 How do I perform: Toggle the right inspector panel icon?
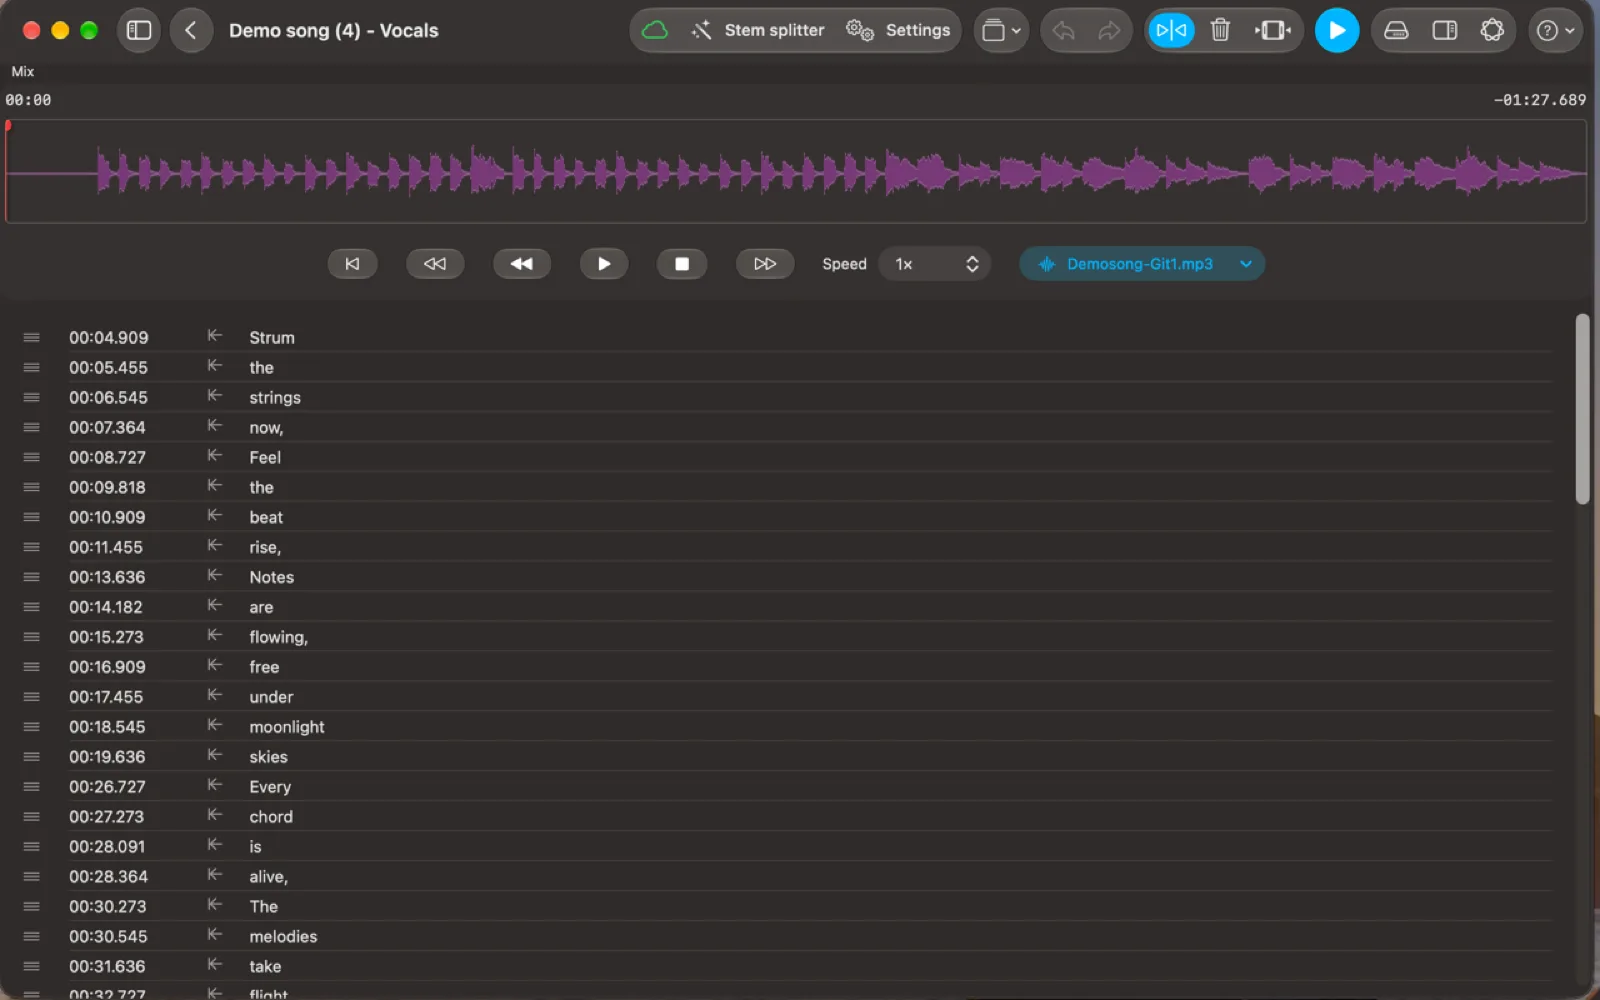coord(1444,30)
